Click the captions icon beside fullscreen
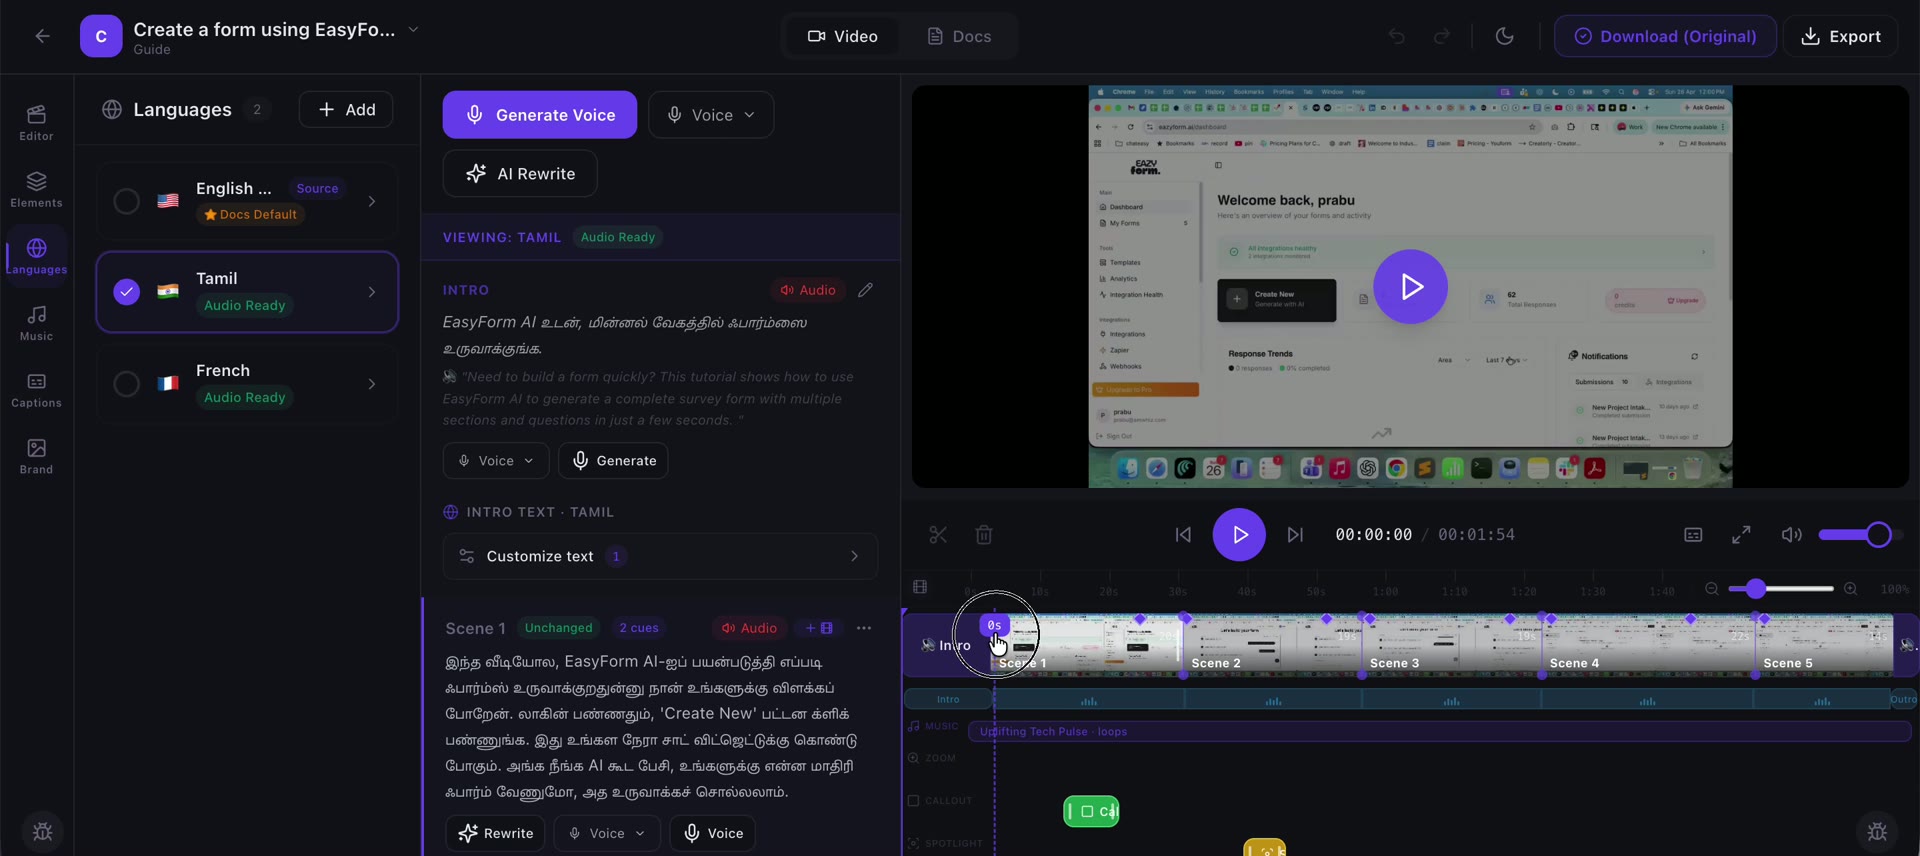This screenshot has width=1920, height=856. (x=1693, y=535)
